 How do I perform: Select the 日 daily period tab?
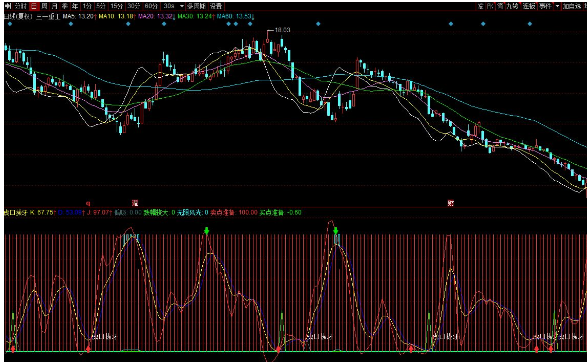[x=34, y=6]
